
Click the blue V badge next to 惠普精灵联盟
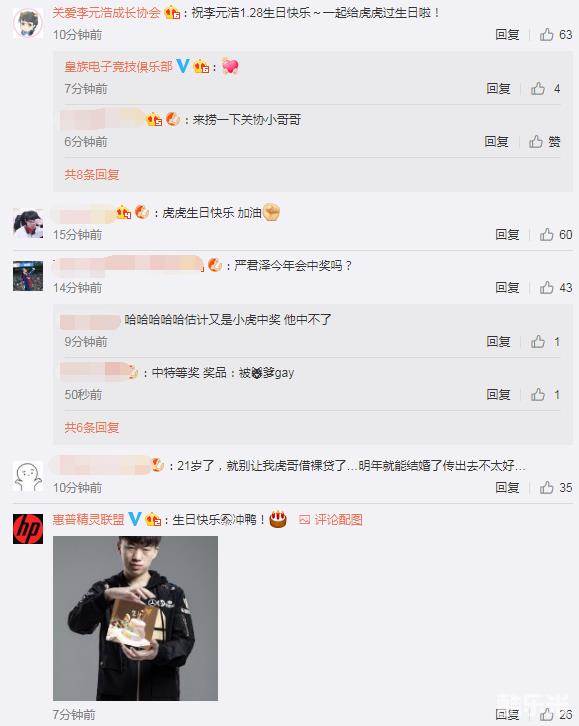point(135,519)
